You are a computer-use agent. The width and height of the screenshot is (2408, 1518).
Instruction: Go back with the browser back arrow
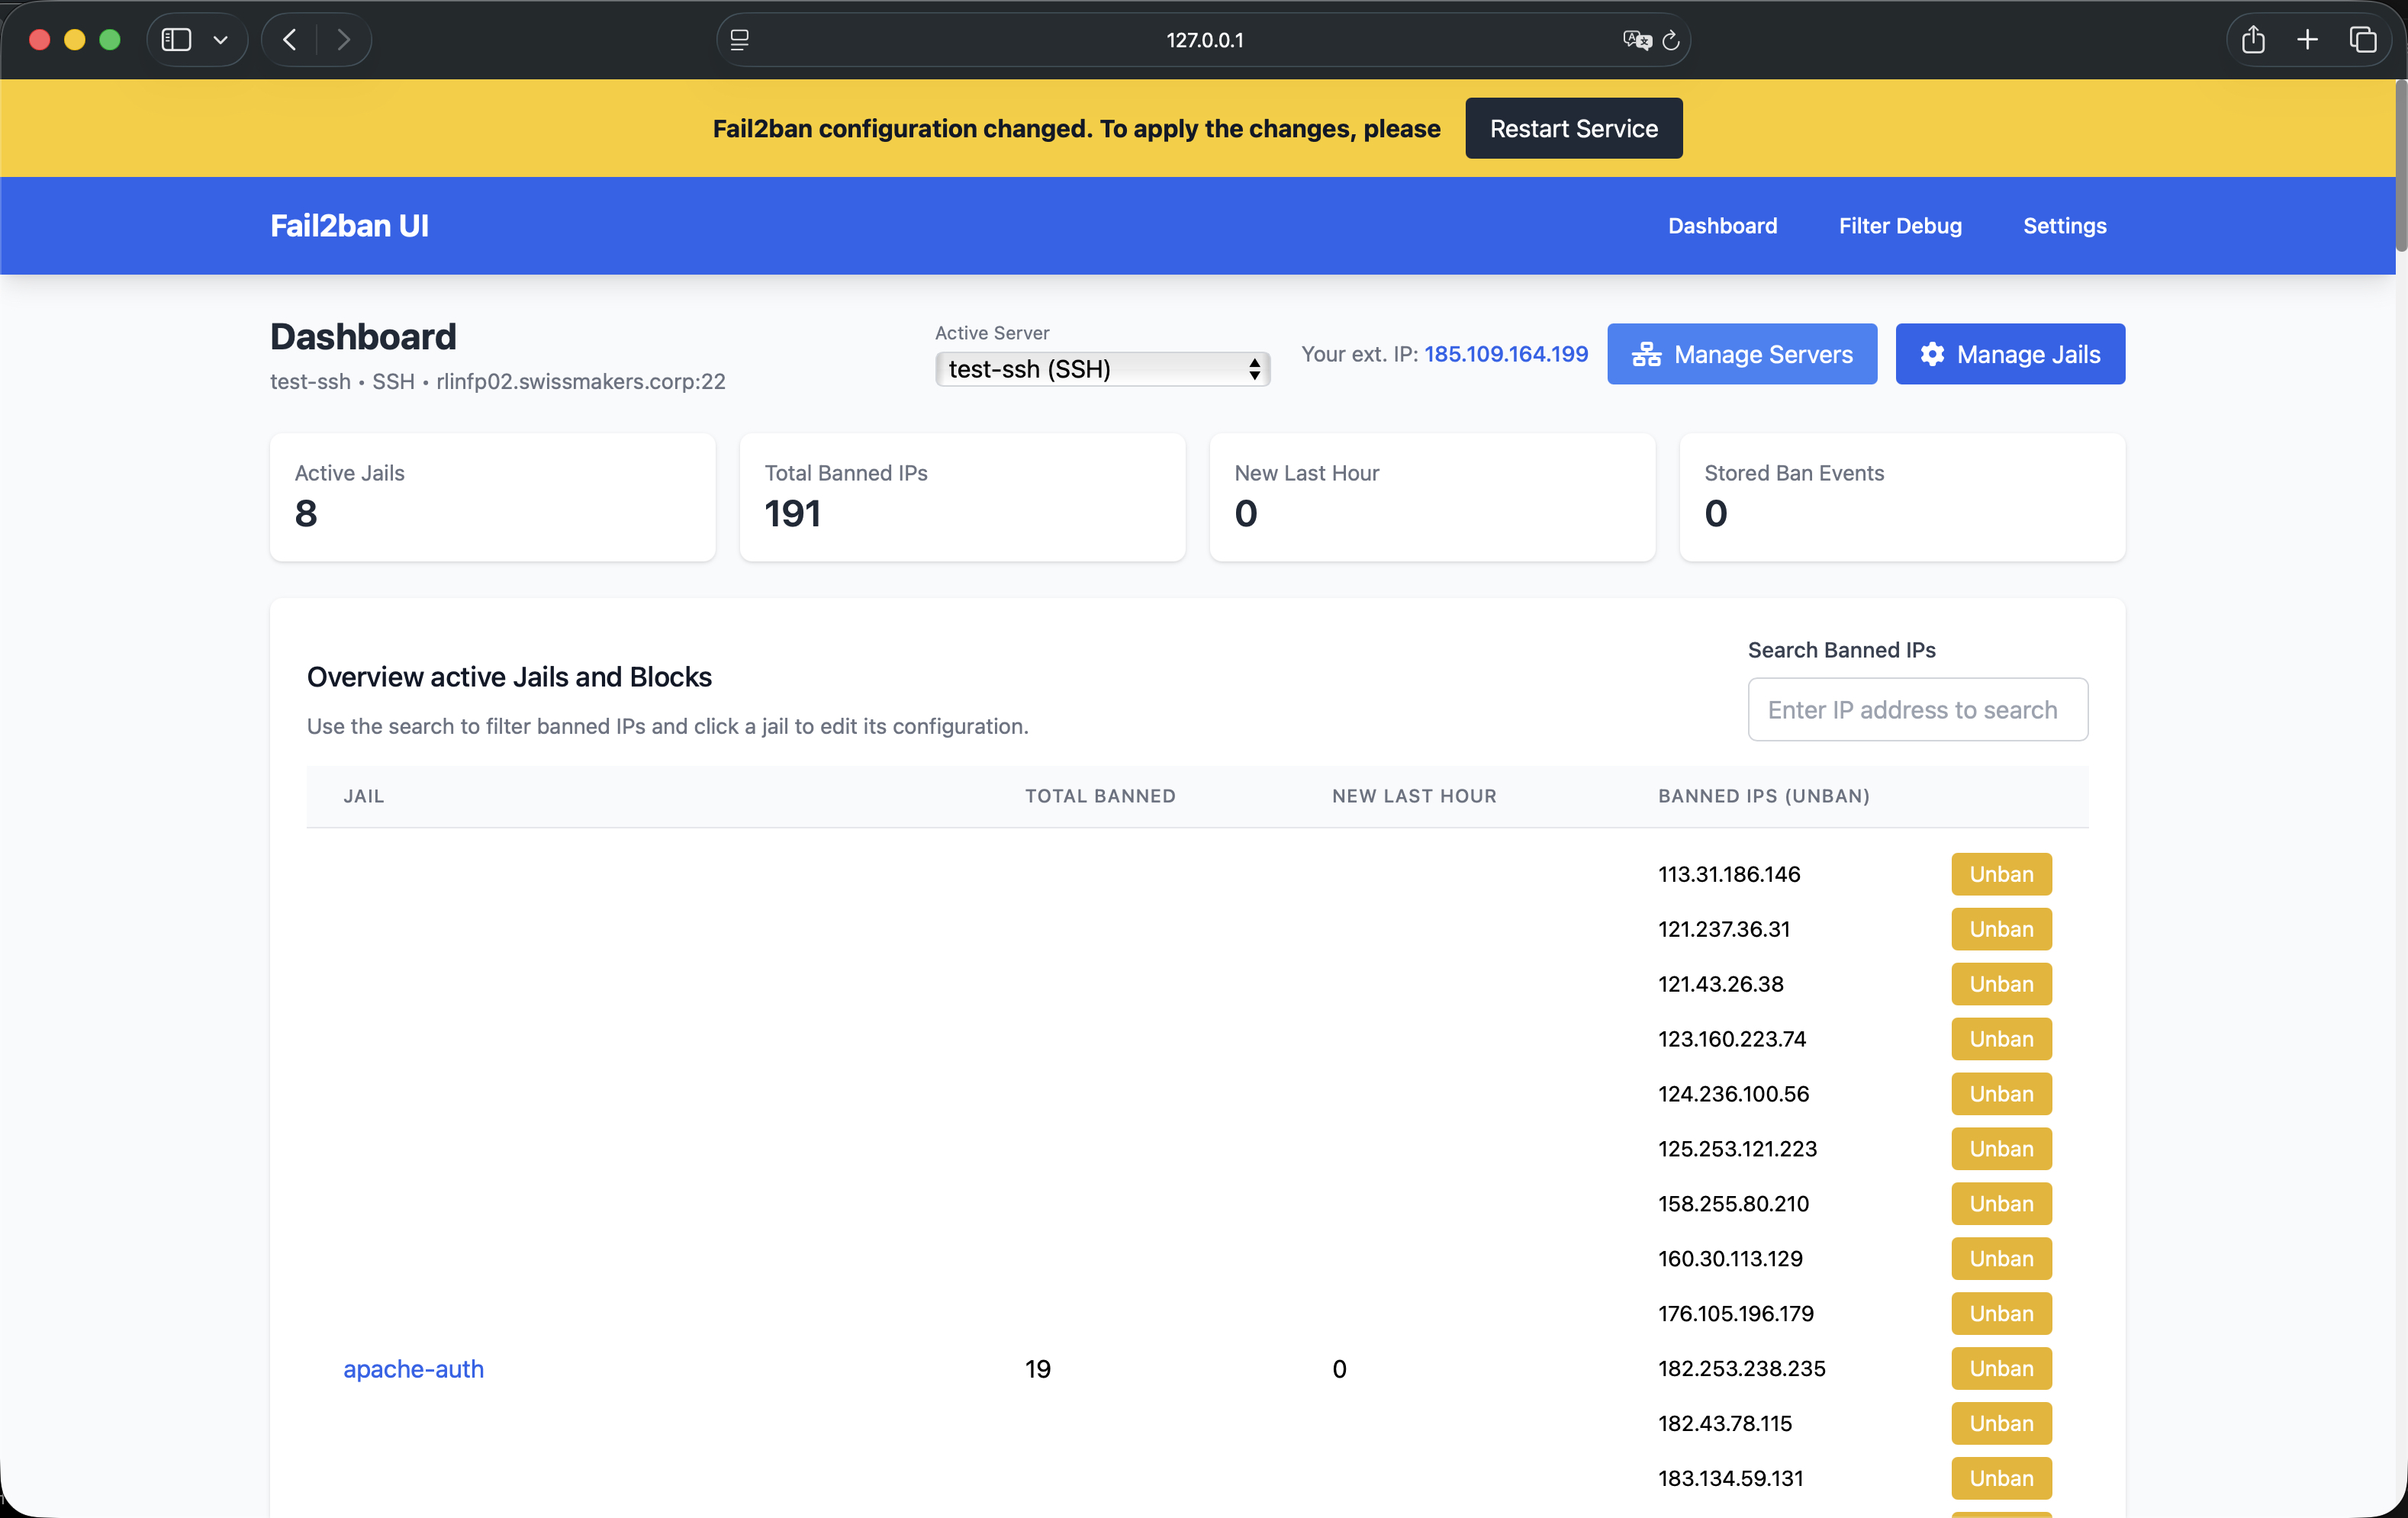pyautogui.click(x=290, y=40)
